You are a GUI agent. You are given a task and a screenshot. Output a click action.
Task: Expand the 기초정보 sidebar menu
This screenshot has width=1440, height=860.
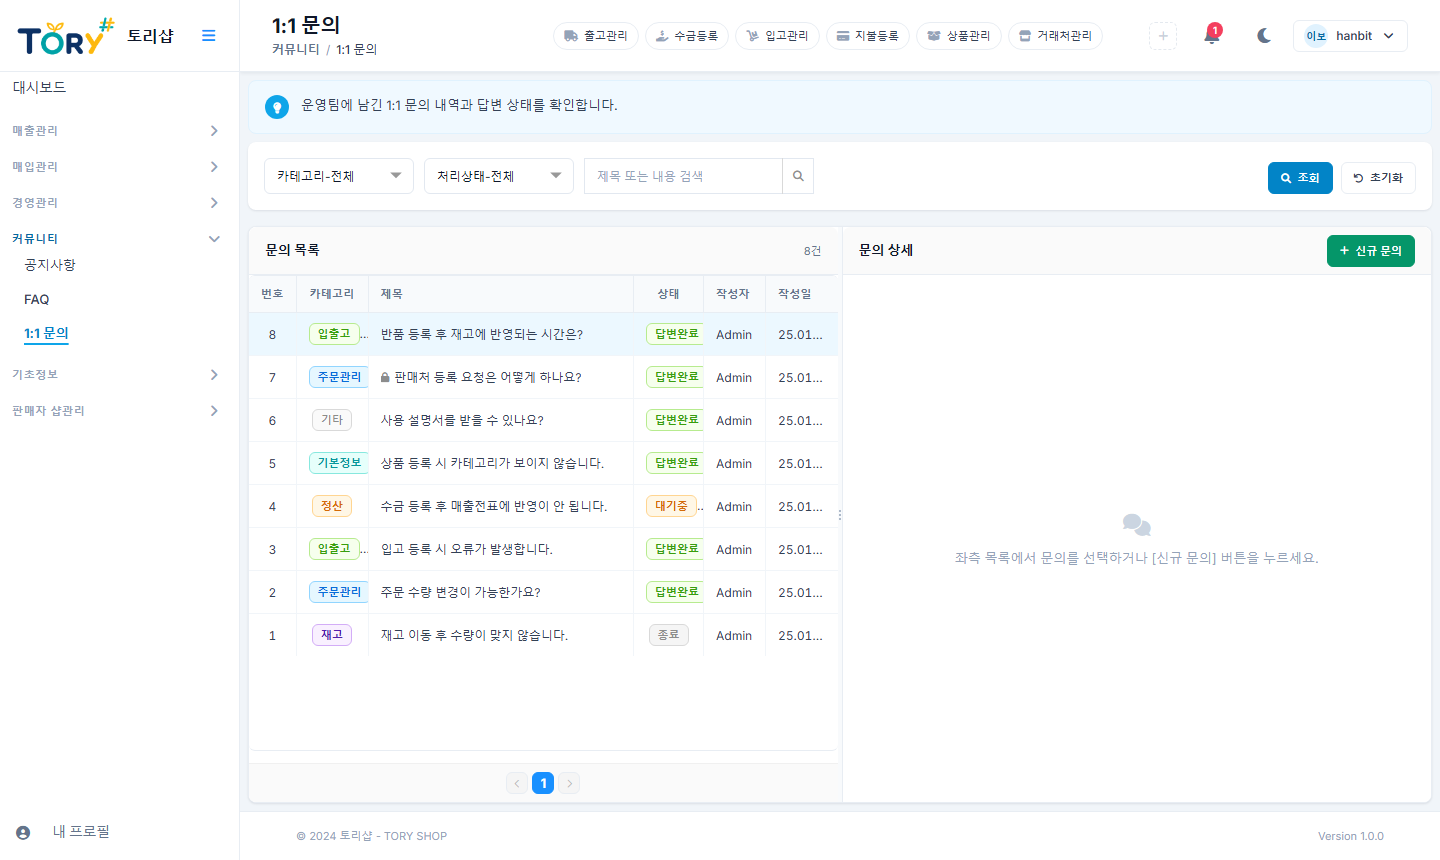tap(115, 375)
